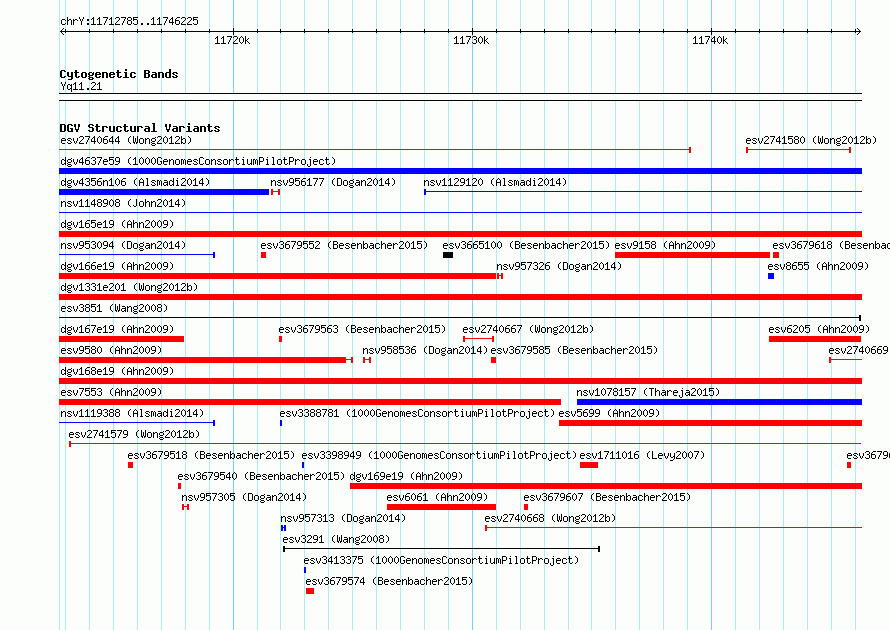Open dgv1331e201 (Wong2012b) label
Image resolution: width=890 pixels, height=630 pixels.
pos(129,287)
